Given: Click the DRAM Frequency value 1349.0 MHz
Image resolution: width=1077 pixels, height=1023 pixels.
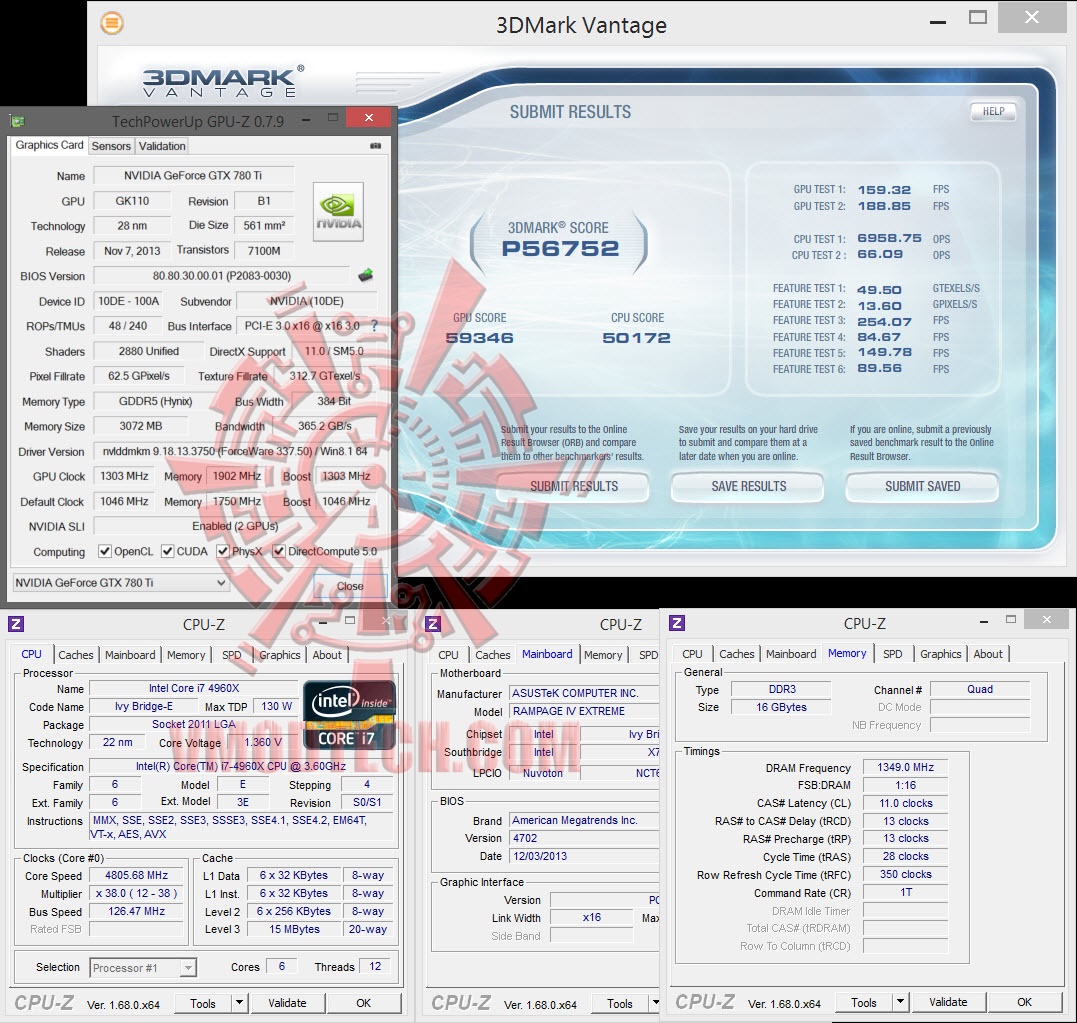Looking at the screenshot, I should [x=905, y=767].
